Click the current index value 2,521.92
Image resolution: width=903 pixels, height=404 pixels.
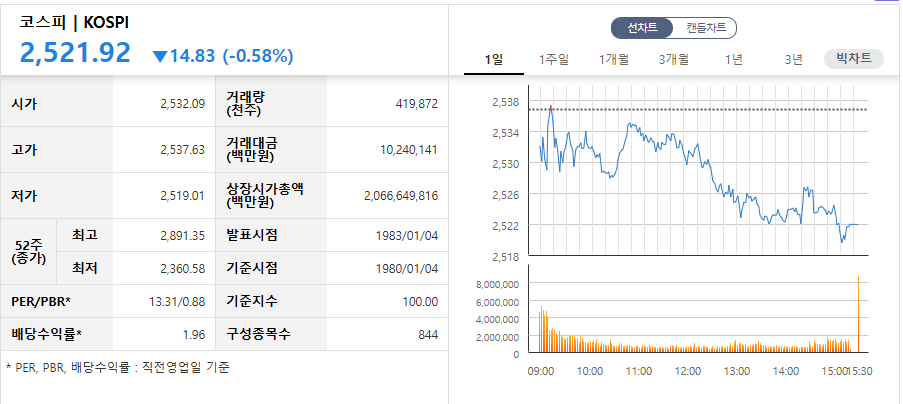[75, 52]
